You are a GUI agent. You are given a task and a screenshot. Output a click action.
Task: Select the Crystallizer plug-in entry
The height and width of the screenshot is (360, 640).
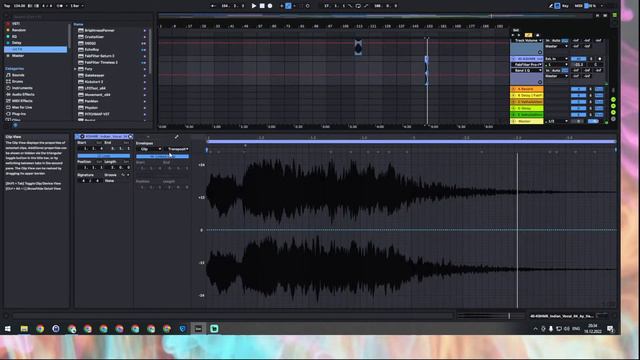tap(94, 37)
